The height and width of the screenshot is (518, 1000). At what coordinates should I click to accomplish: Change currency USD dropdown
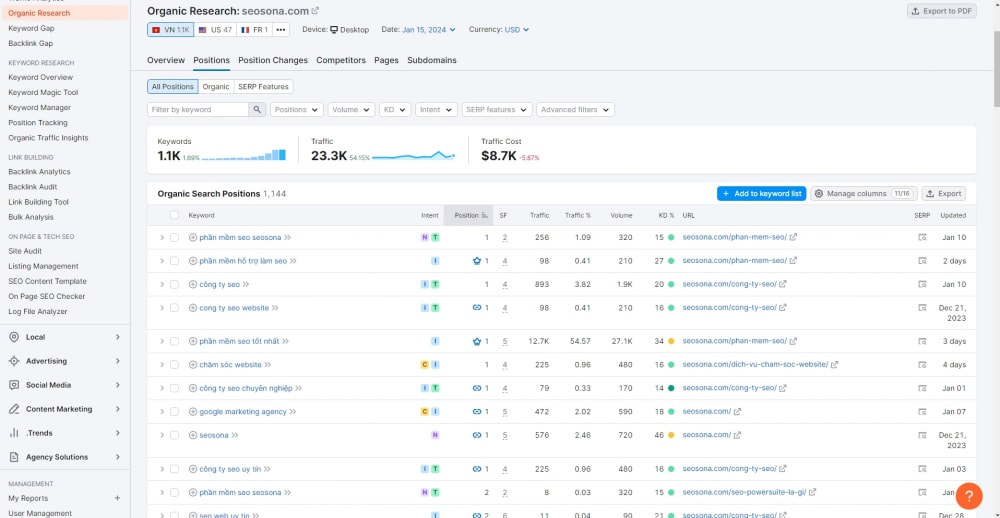517,29
